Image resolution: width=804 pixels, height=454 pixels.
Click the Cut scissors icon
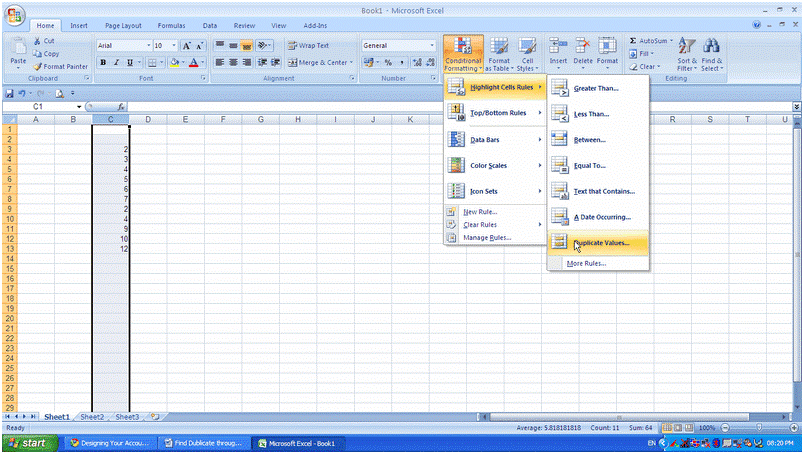pos(37,41)
